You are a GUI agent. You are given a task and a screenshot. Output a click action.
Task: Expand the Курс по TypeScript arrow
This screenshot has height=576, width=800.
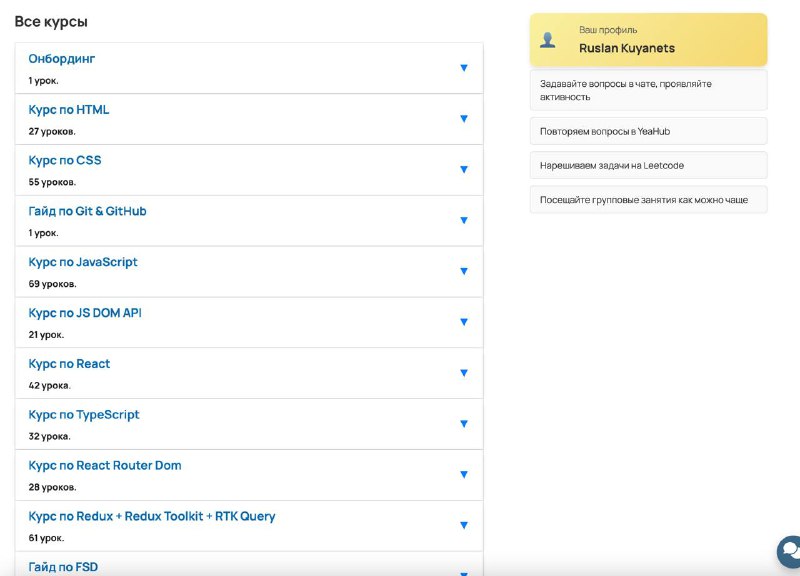point(464,424)
